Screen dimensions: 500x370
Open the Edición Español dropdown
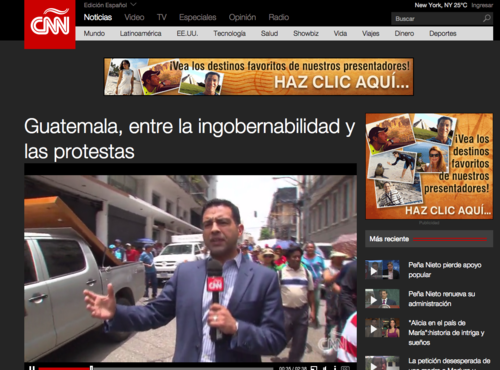click(x=110, y=5)
